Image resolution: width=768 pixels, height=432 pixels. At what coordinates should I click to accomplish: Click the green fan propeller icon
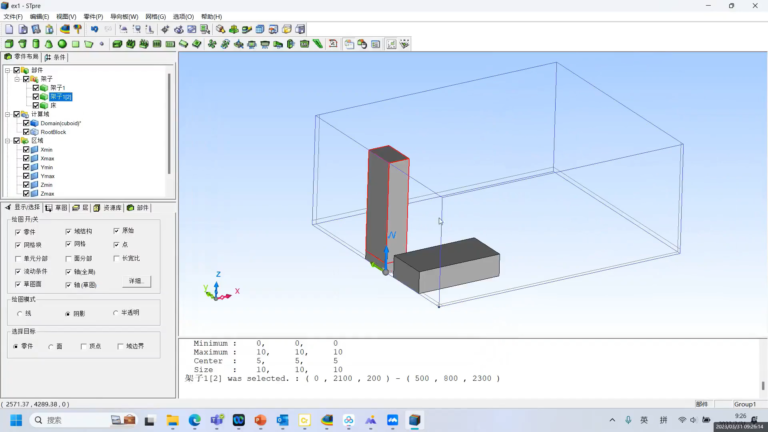tap(212, 44)
